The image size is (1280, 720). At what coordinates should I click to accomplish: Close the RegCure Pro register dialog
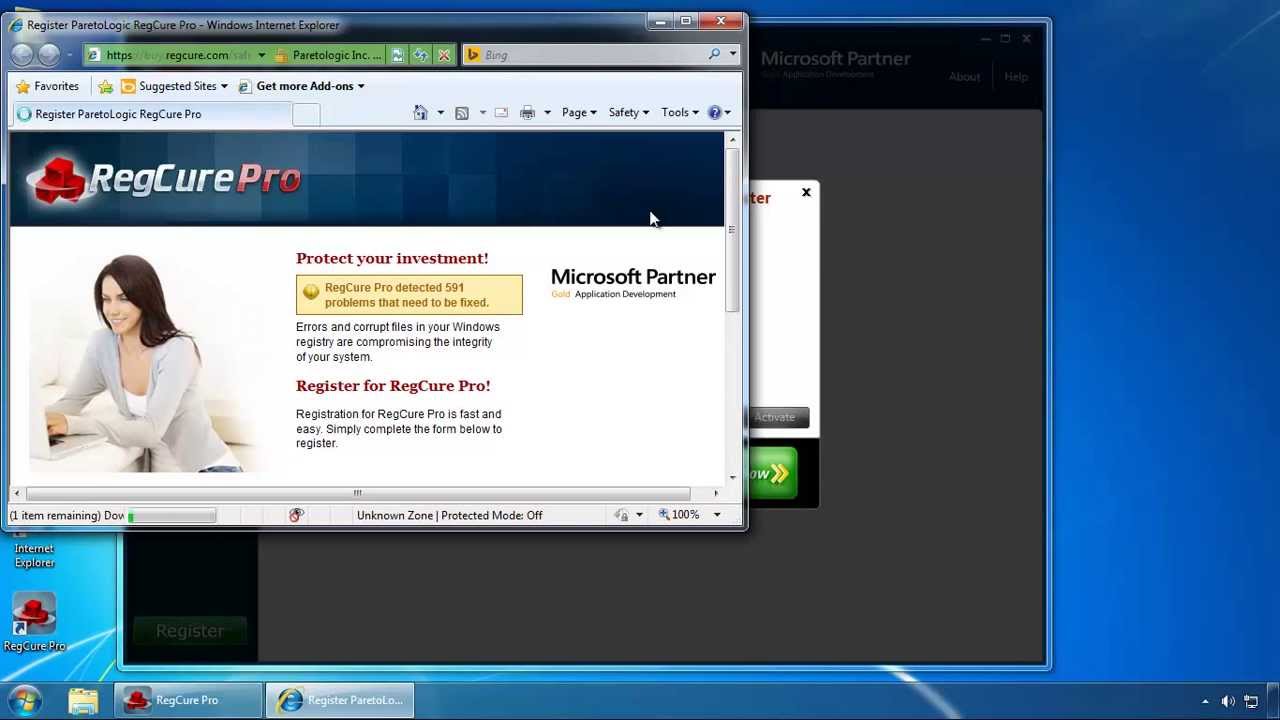(x=806, y=192)
